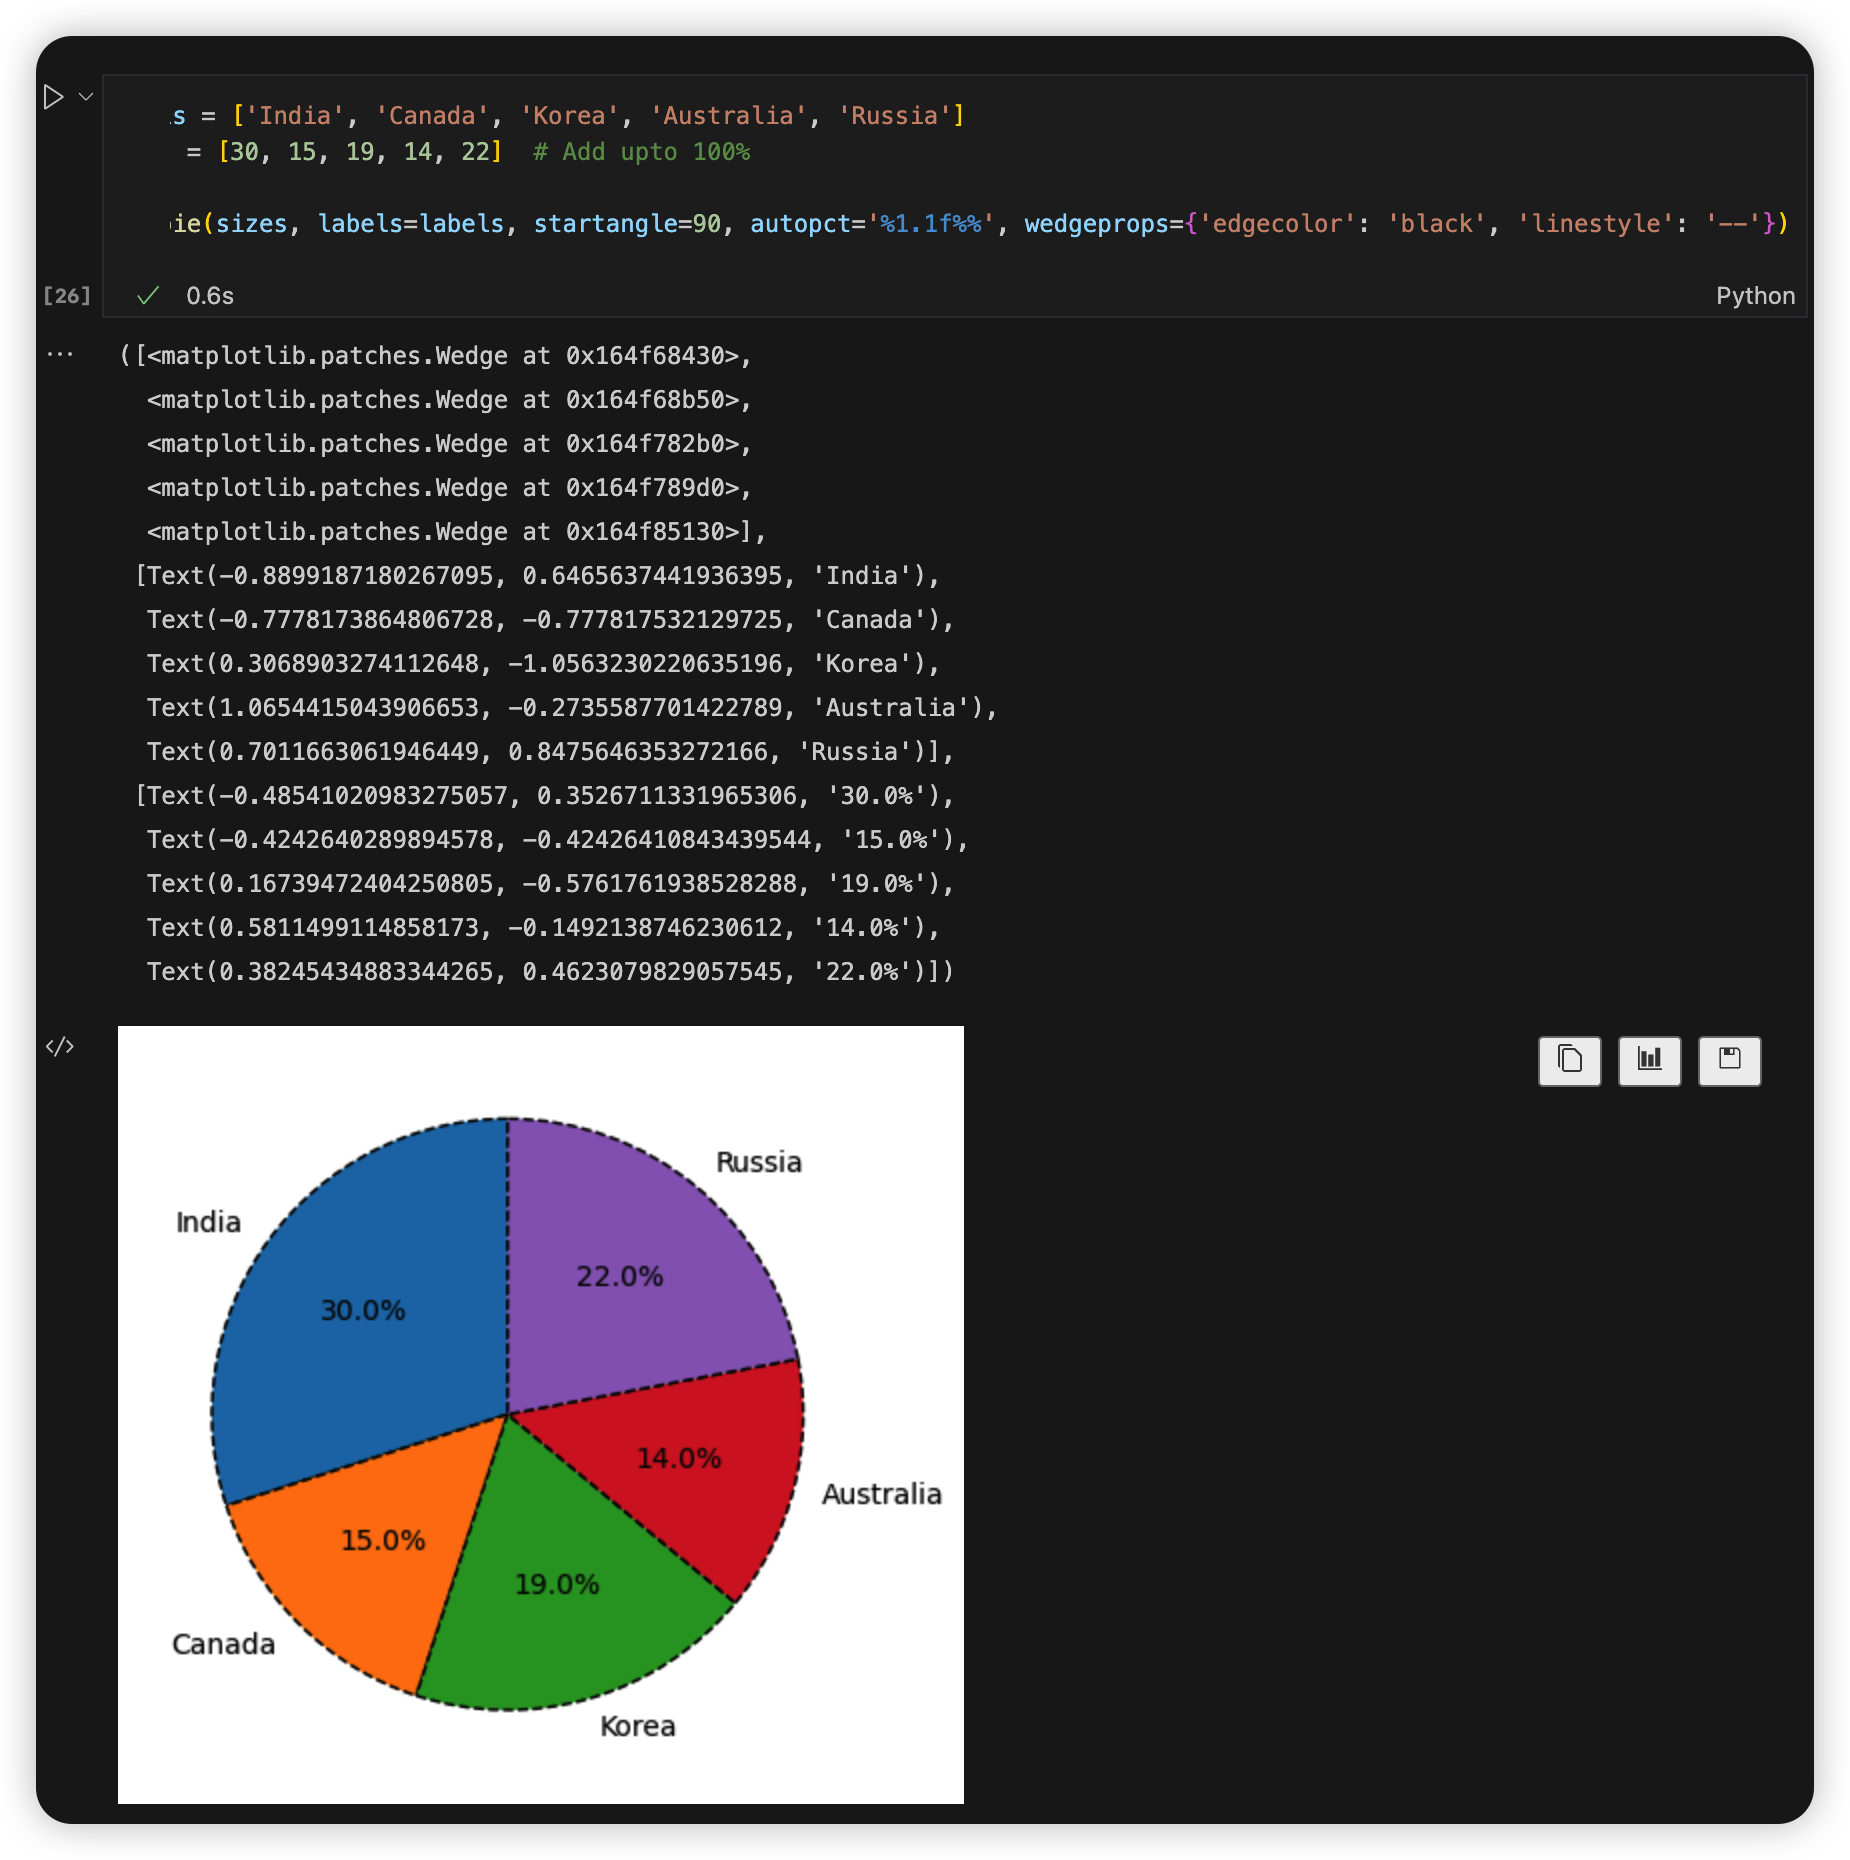The height and width of the screenshot is (1860, 1850).
Task: Click in the code editor on startangle=90
Action: coord(627,224)
